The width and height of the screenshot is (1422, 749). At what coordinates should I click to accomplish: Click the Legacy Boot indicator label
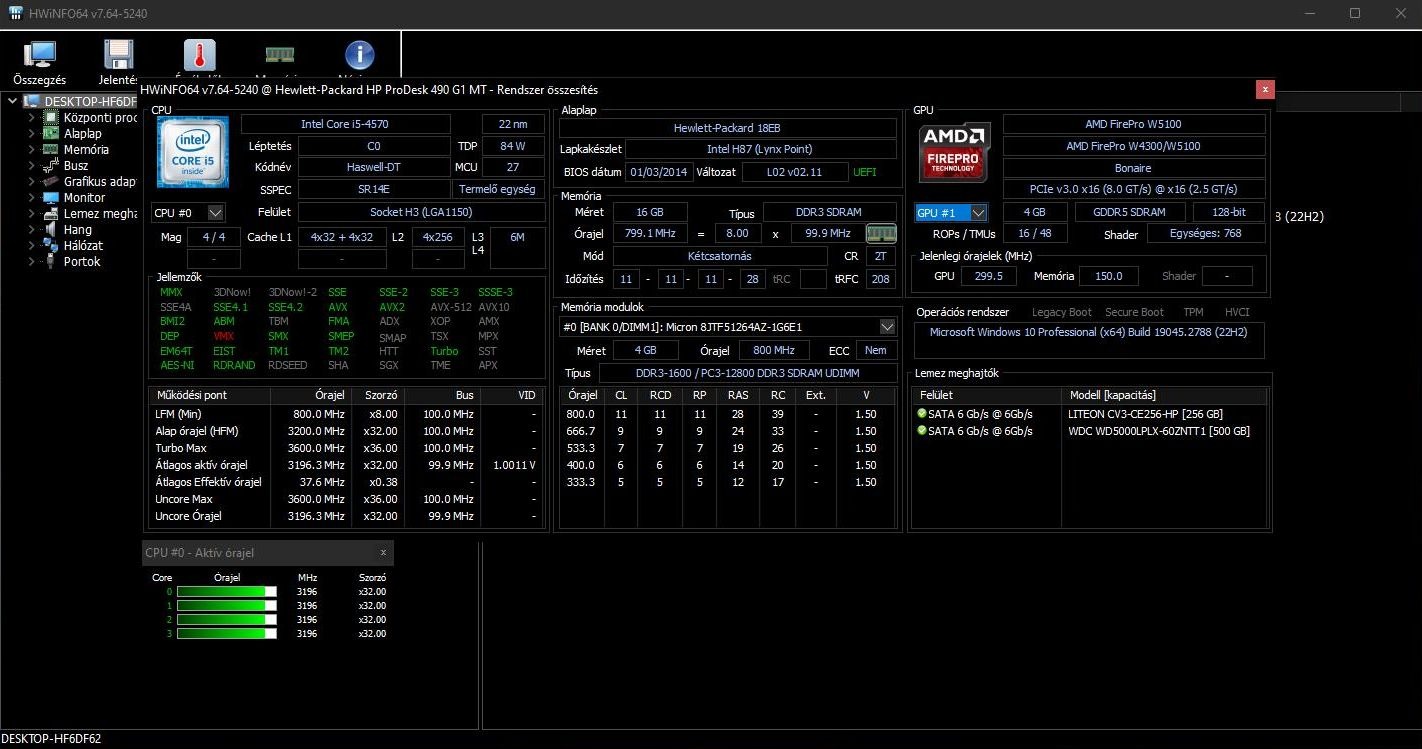(x=1062, y=312)
